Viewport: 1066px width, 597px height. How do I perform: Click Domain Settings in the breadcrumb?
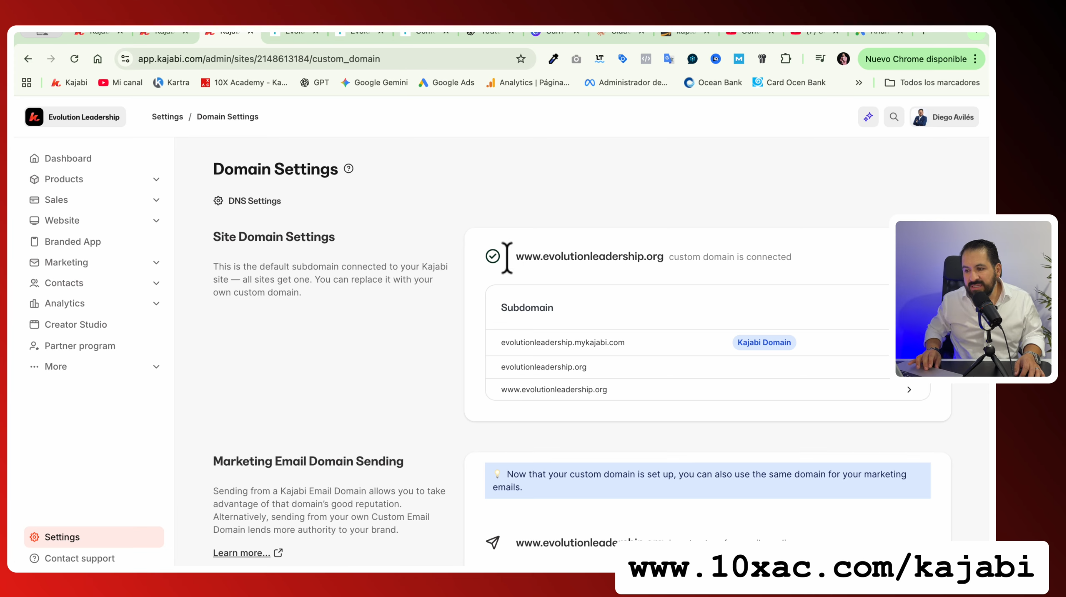(x=228, y=117)
